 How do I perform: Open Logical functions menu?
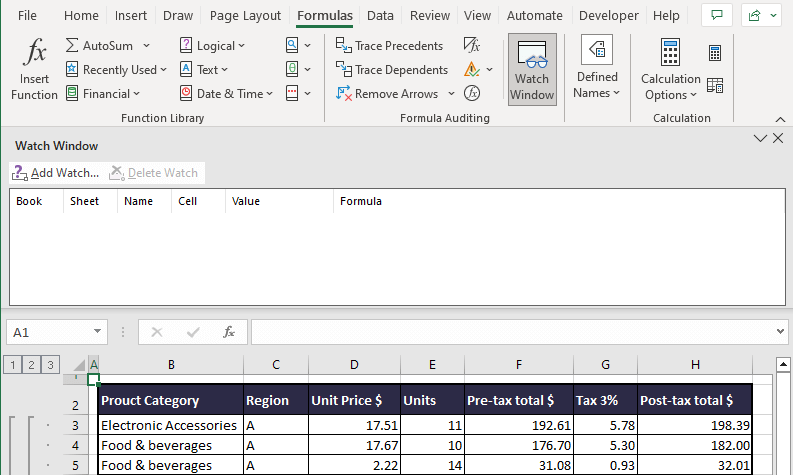(212, 46)
